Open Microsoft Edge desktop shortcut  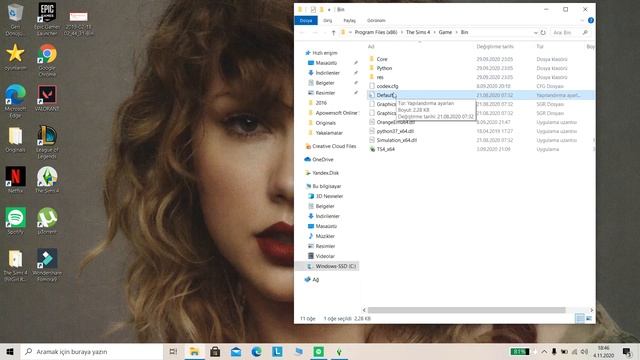[x=16, y=101]
